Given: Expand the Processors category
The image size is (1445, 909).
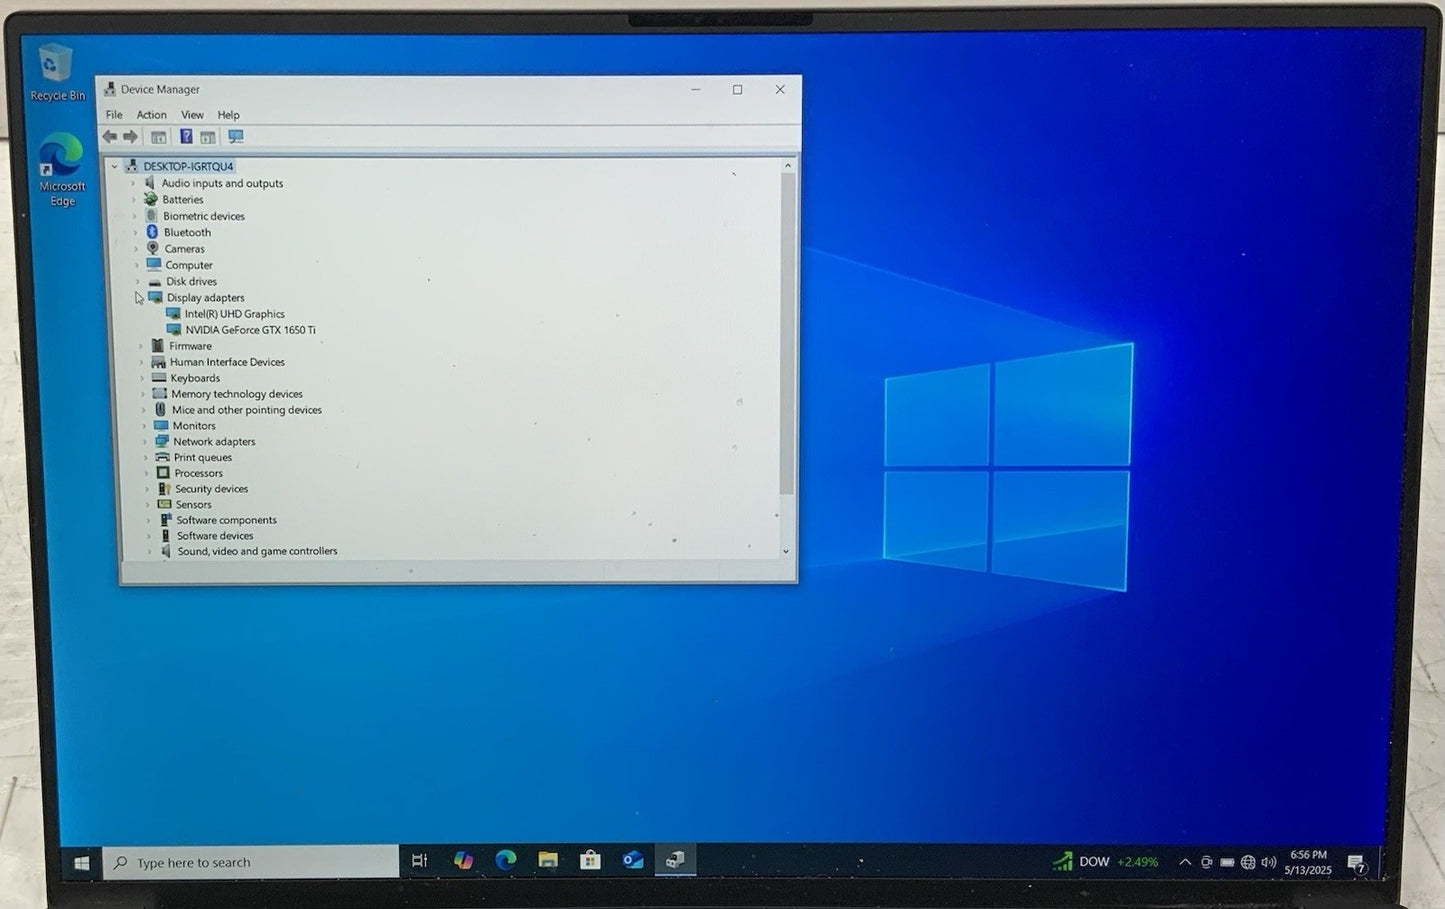Looking at the screenshot, I should [x=146, y=474].
